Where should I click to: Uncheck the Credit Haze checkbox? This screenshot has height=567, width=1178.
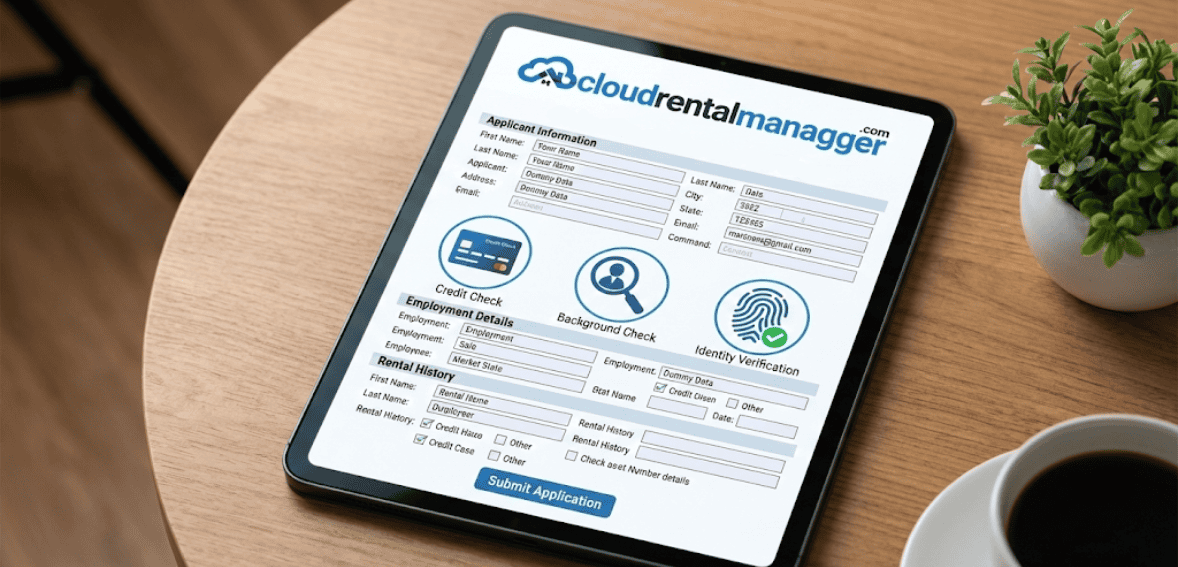click(427, 424)
